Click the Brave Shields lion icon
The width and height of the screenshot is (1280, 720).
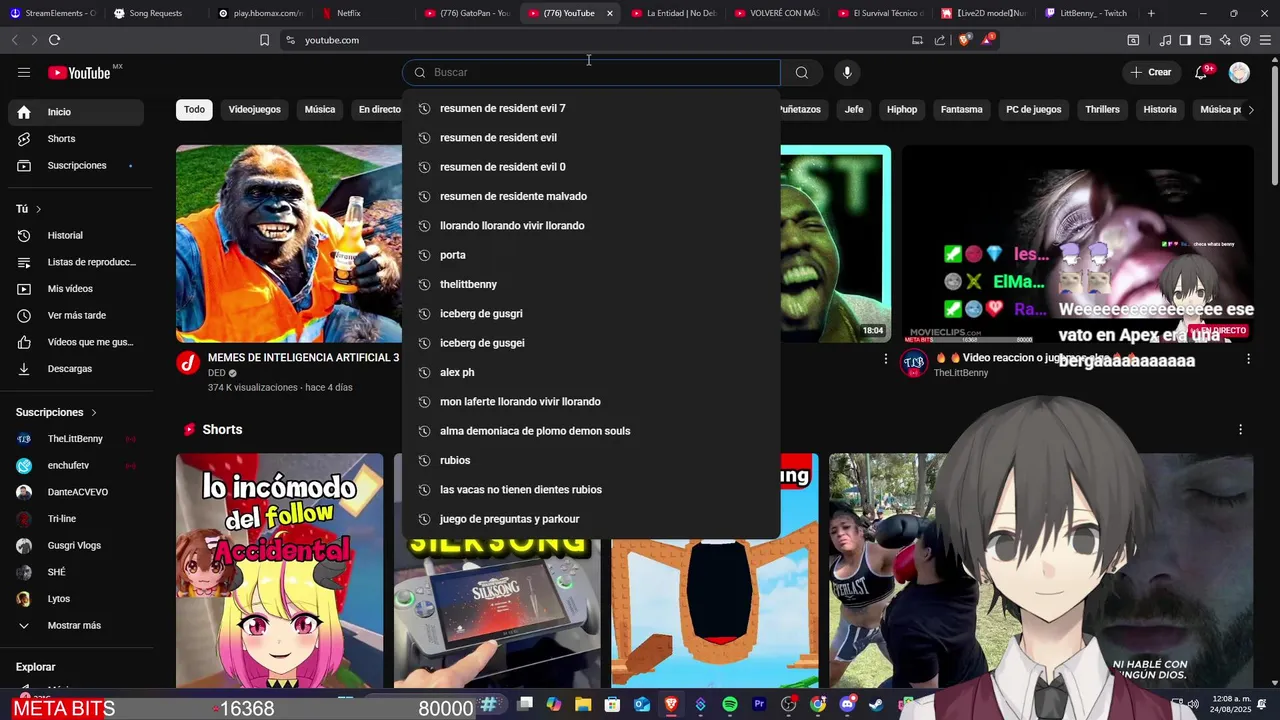point(964,40)
